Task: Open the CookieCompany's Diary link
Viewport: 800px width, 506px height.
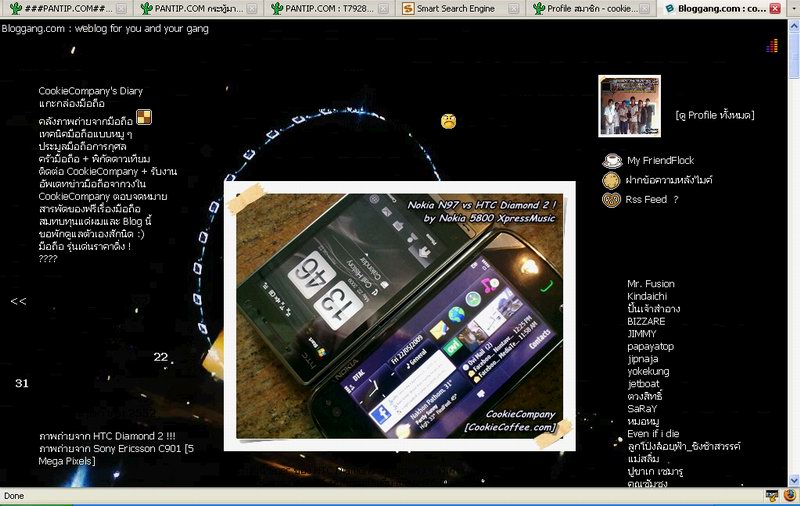Action: point(90,91)
